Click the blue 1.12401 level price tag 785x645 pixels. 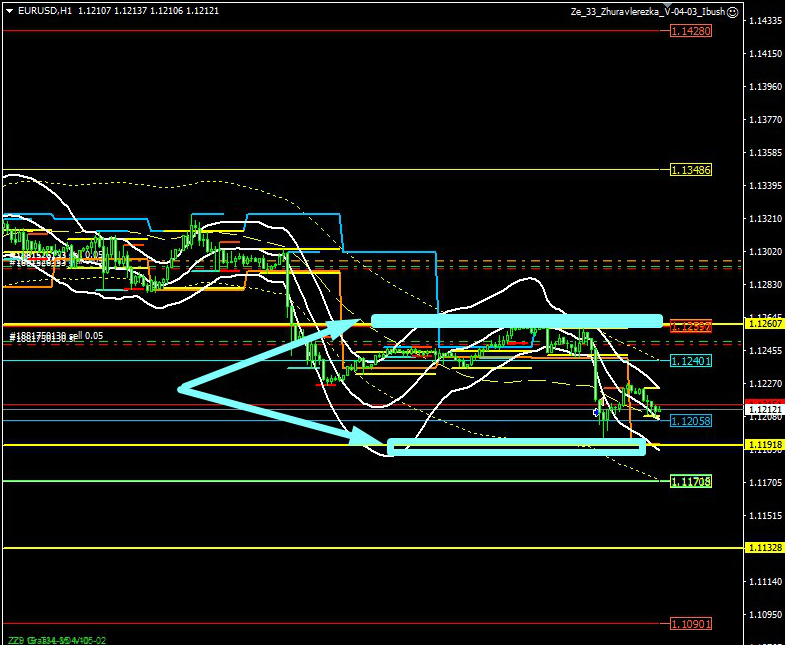[x=691, y=360]
